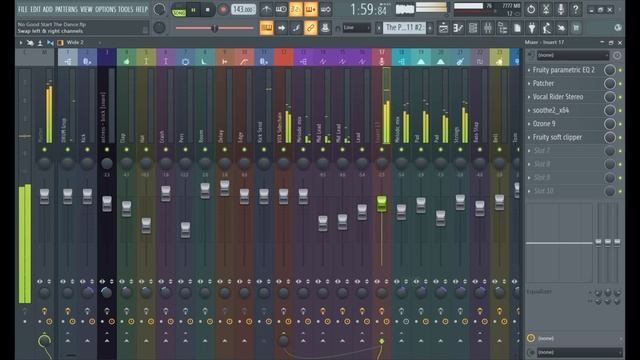The height and width of the screenshot is (360, 640).
Task: Click the question mark help icon
Action: (x=576, y=9)
